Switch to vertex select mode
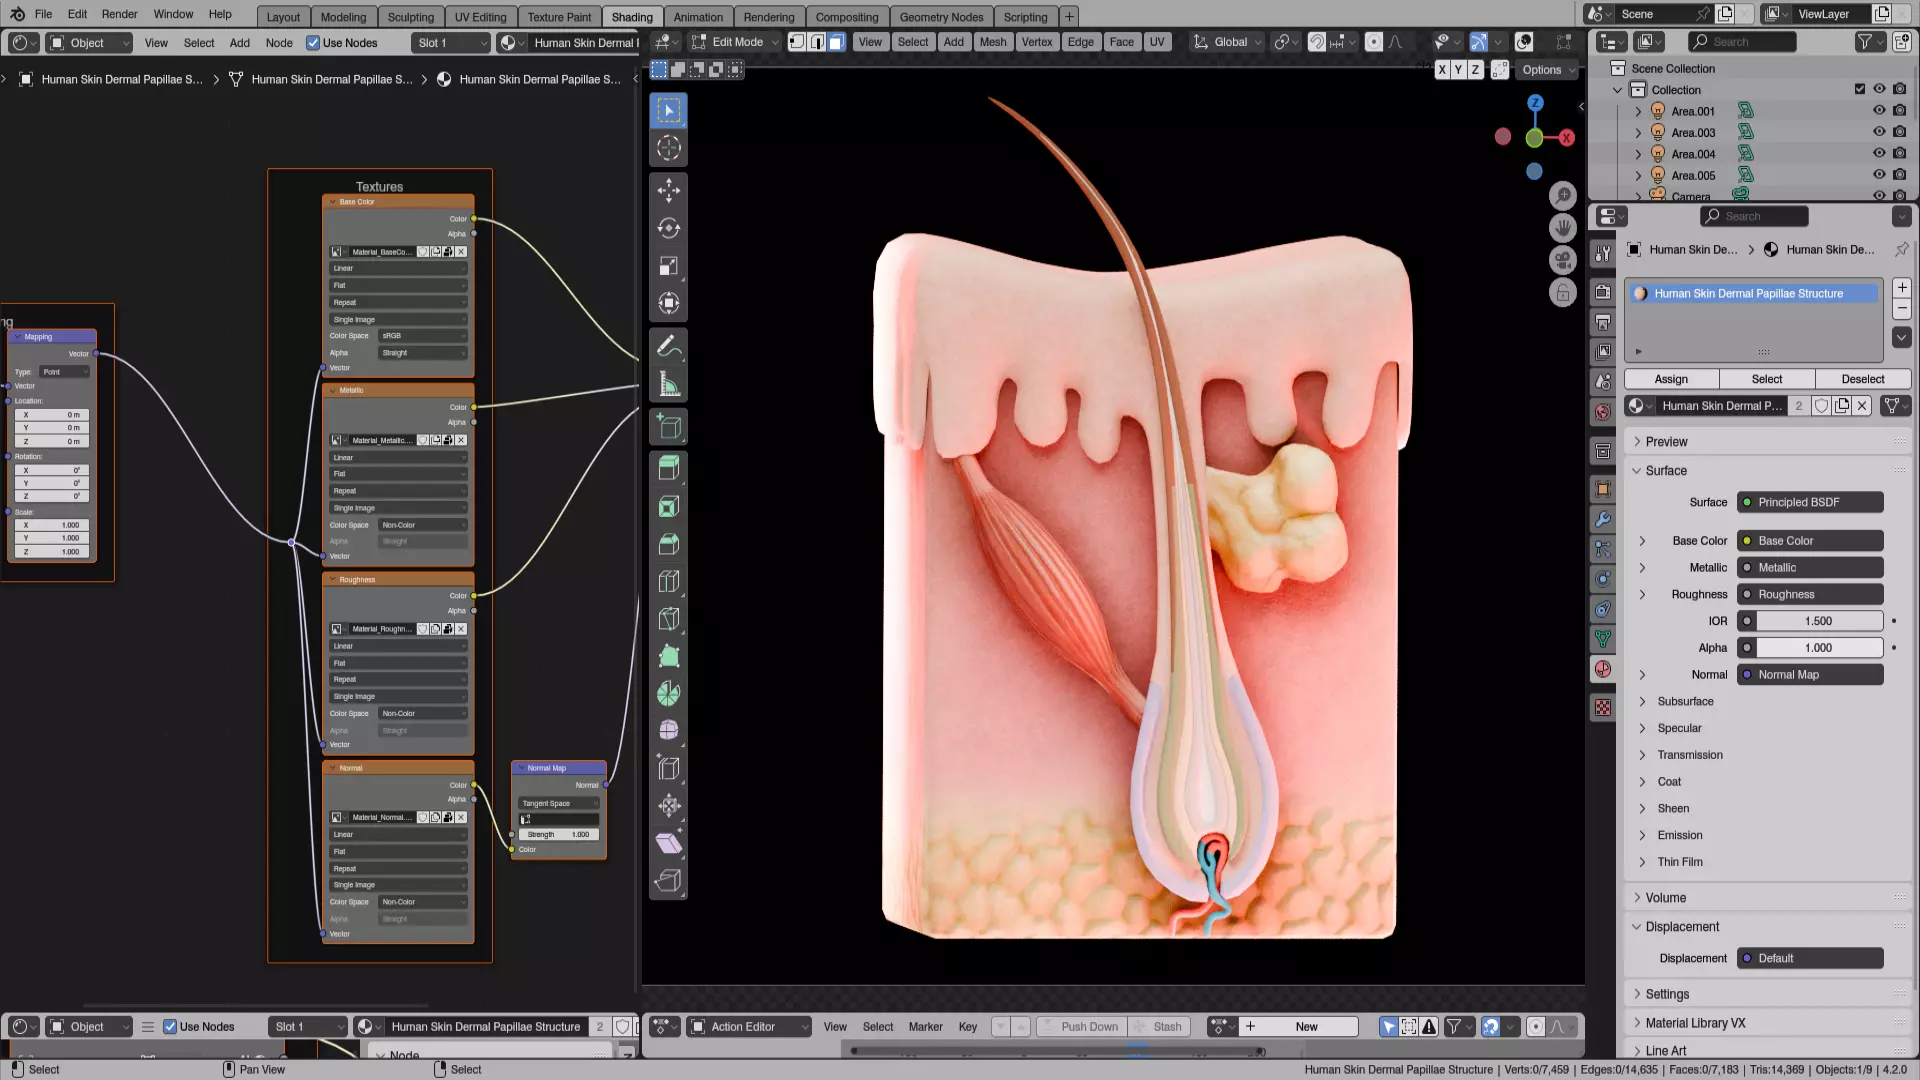 (797, 42)
